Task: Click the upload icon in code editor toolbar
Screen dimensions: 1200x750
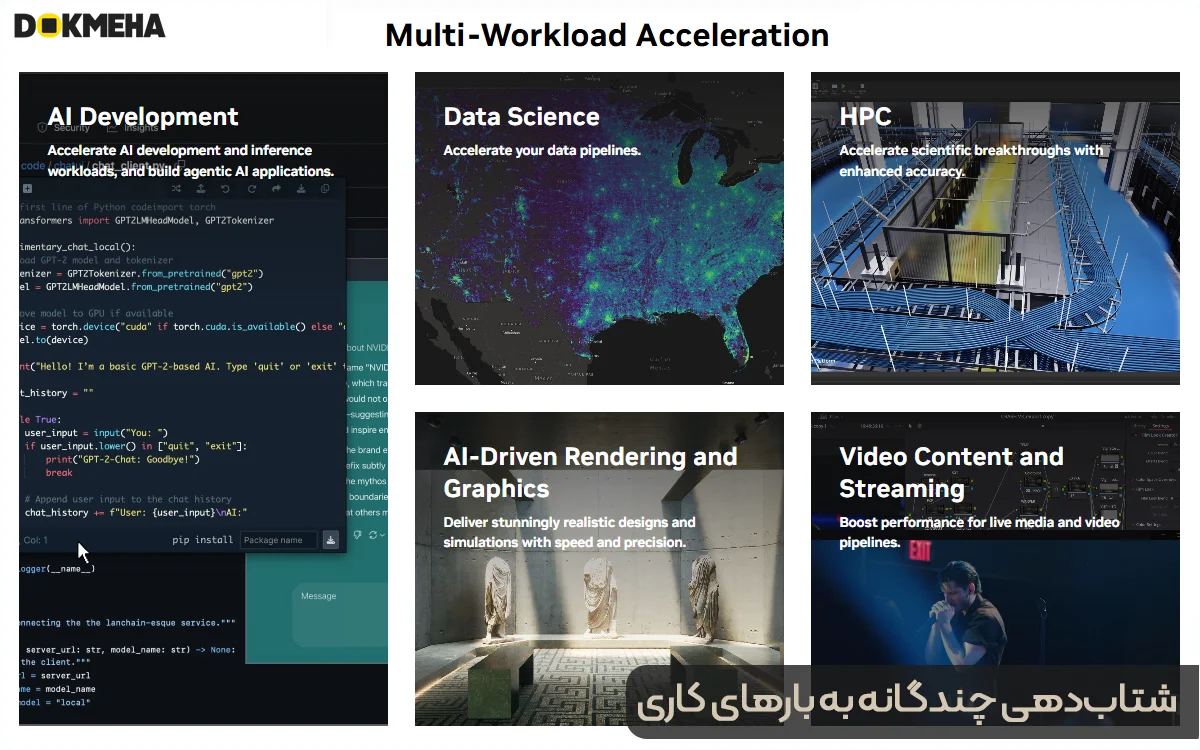Action: point(201,188)
